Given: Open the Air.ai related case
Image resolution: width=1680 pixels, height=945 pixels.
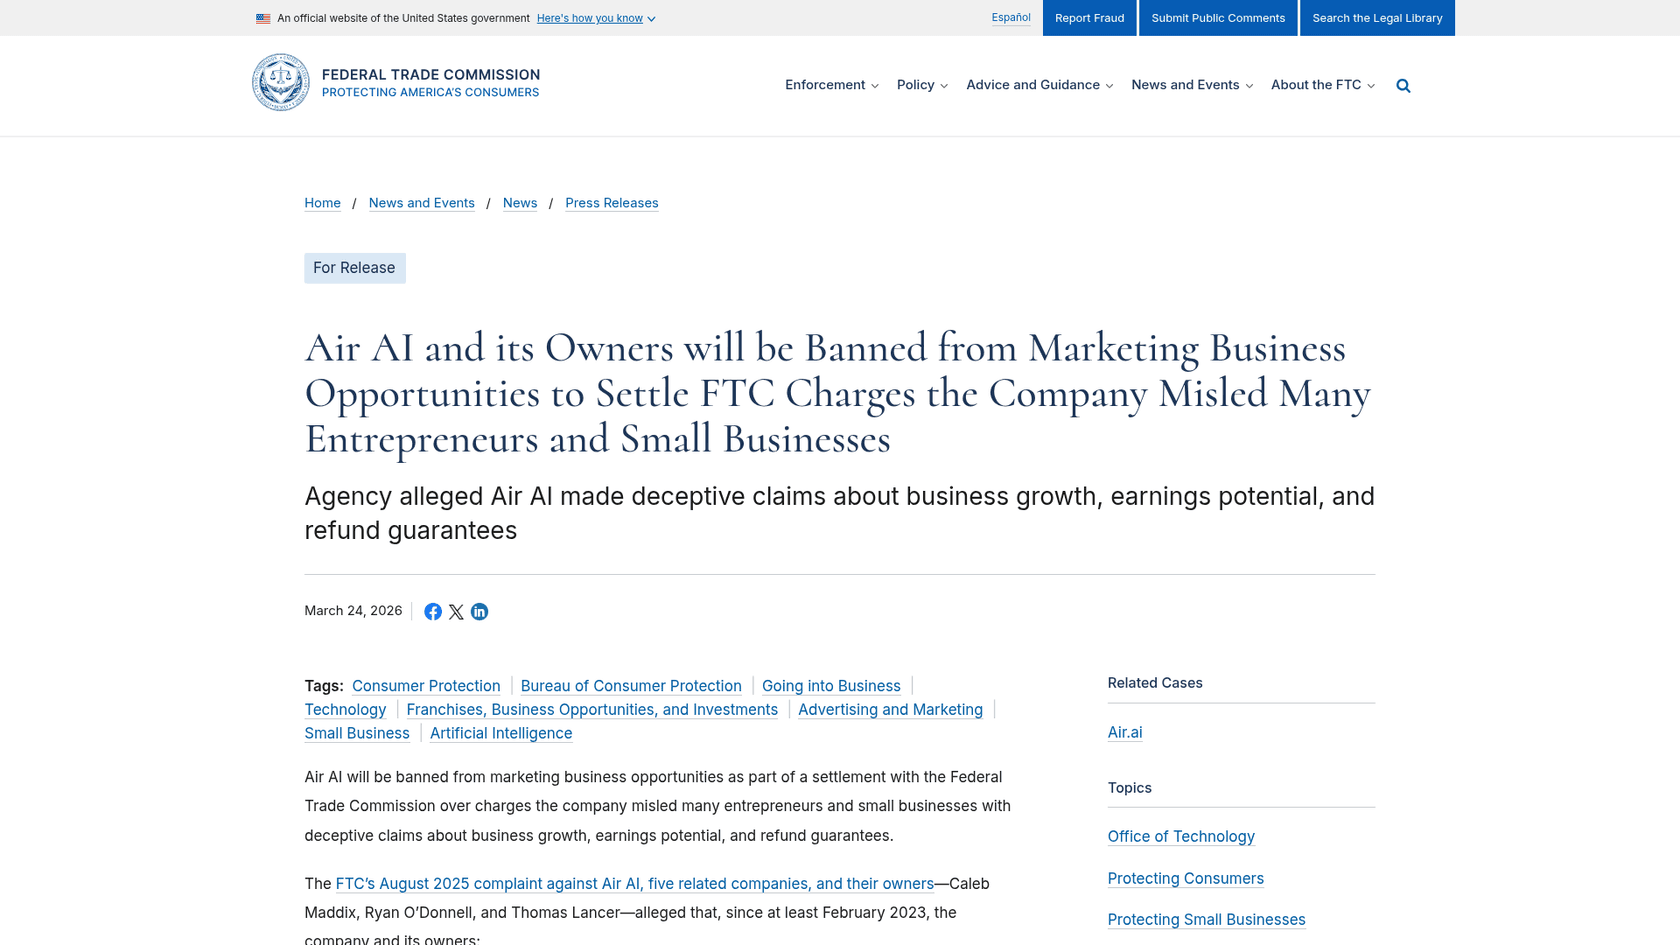Looking at the screenshot, I should tap(1125, 733).
